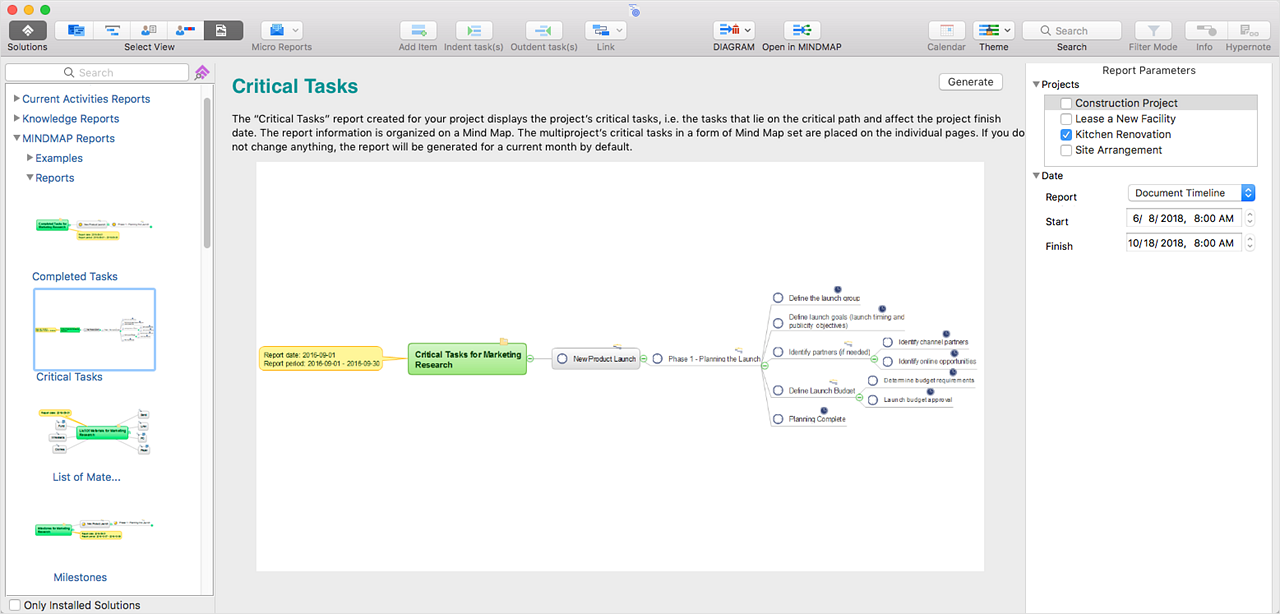The width and height of the screenshot is (1280, 614).
Task: Click the Micro Reports icon
Action: pyautogui.click(x=275, y=30)
